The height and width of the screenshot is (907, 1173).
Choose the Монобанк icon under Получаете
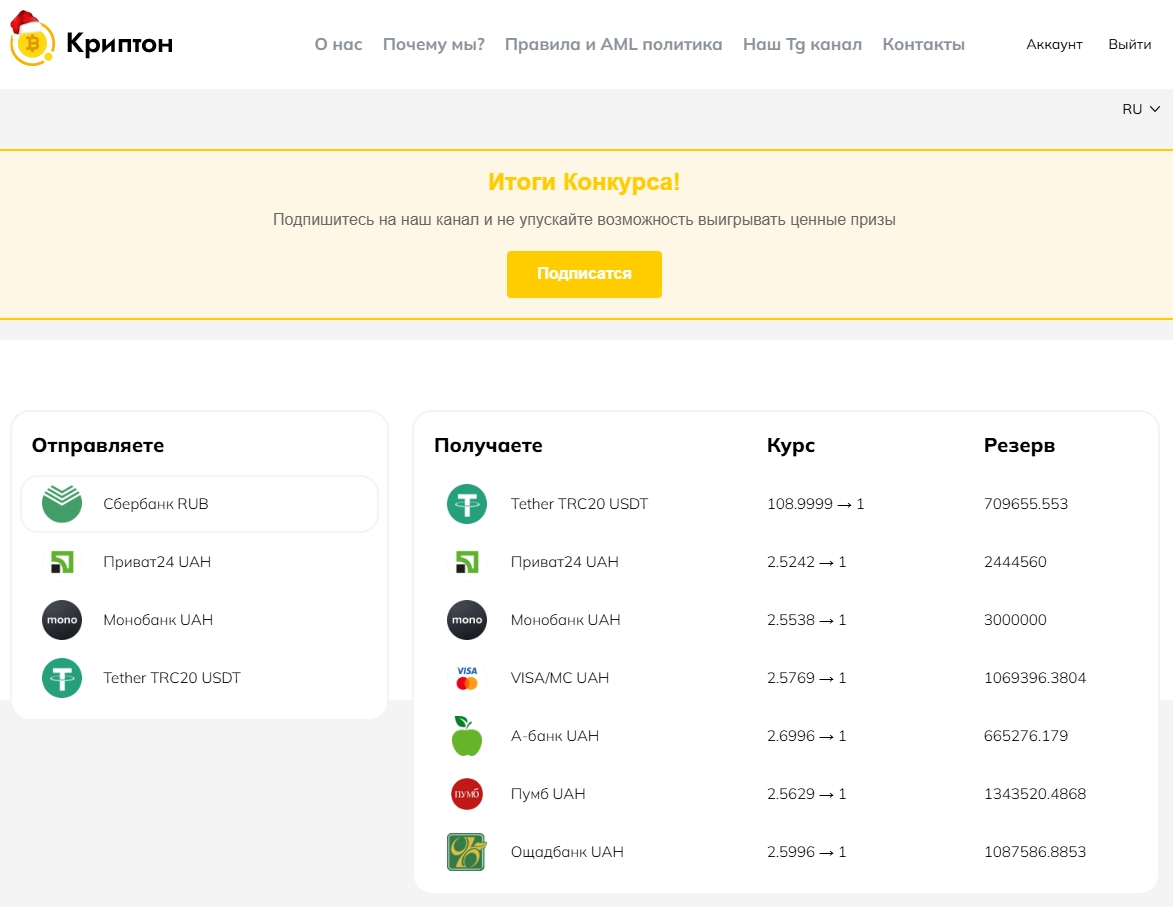466,620
